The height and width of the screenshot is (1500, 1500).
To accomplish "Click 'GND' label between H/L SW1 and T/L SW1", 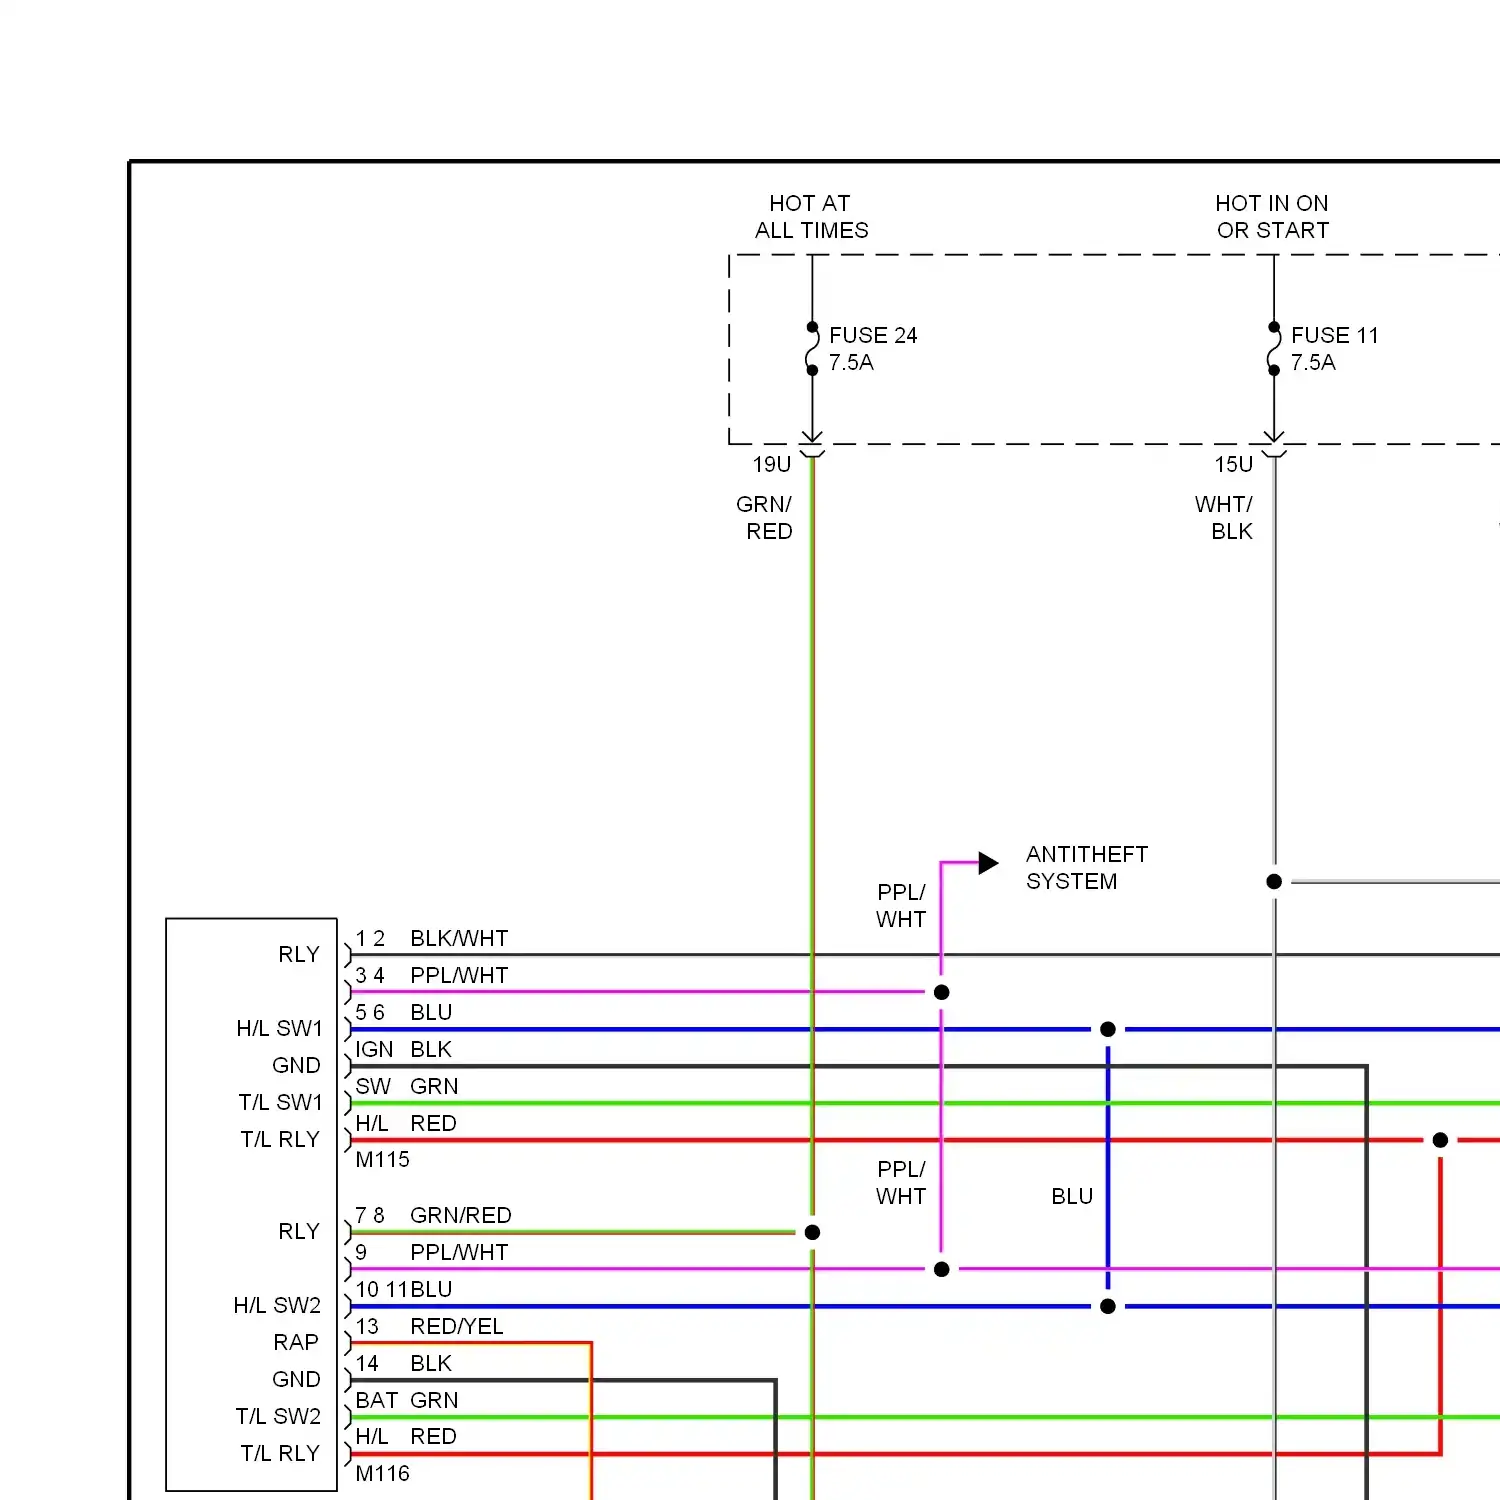I will (296, 1066).
